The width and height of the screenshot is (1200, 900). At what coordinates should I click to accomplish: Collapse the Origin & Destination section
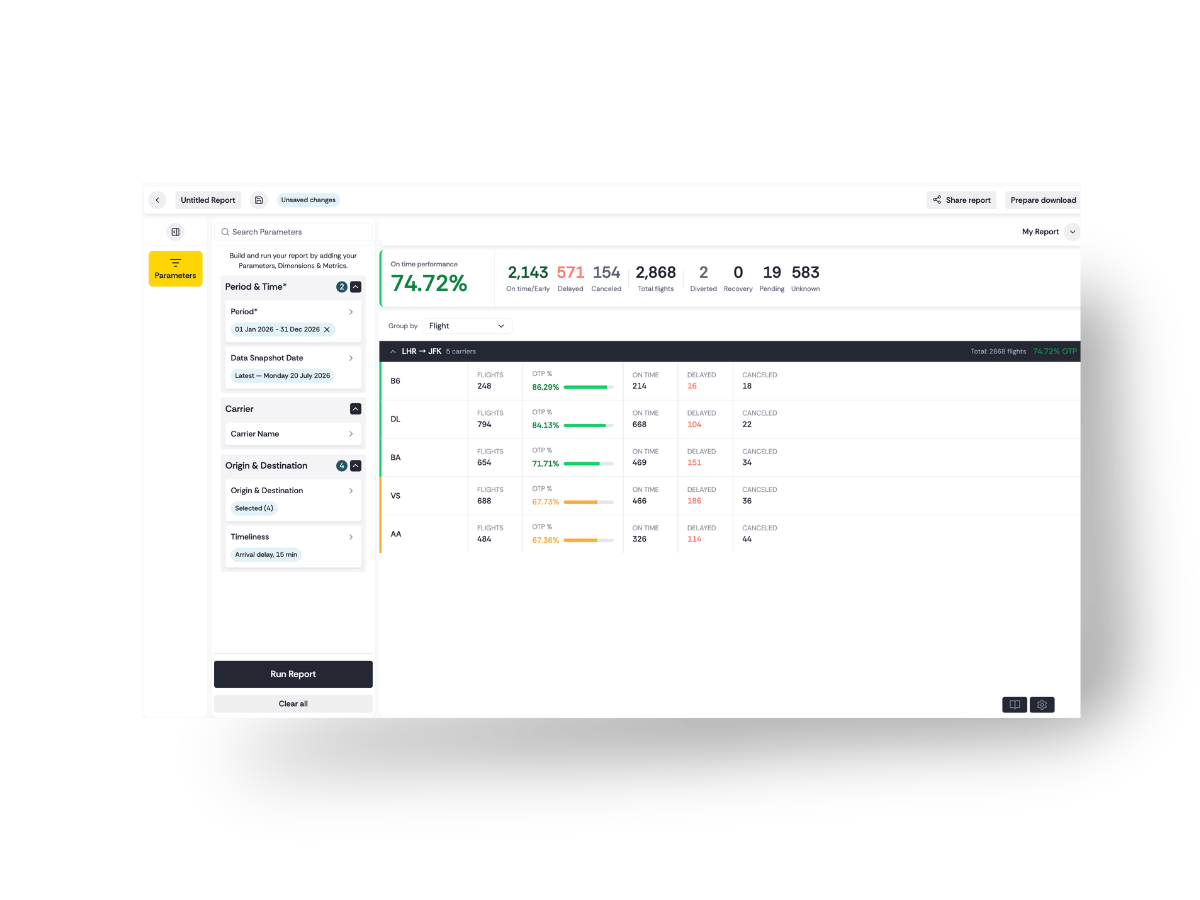[355, 466]
